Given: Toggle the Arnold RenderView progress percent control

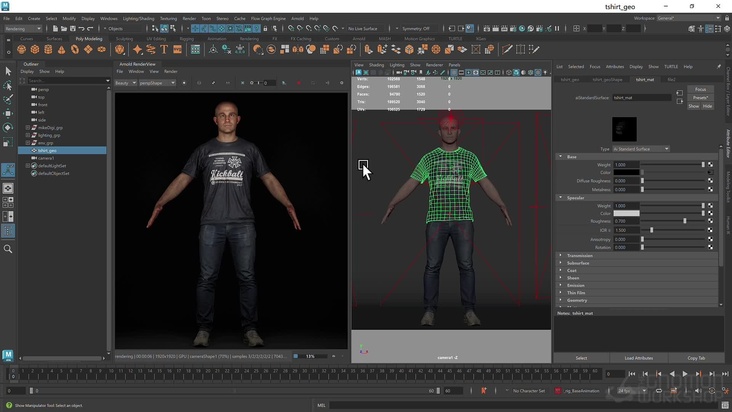Looking at the screenshot, I should coord(310,356).
